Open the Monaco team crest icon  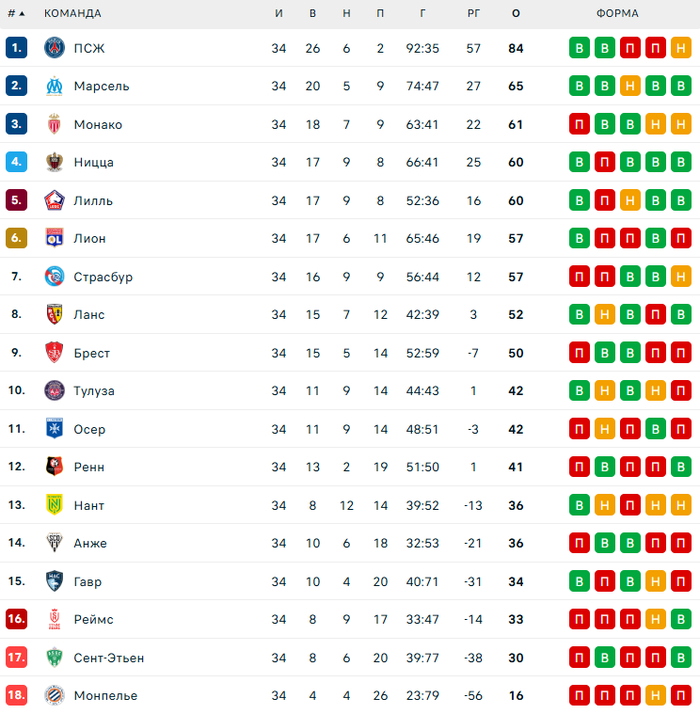(x=54, y=124)
